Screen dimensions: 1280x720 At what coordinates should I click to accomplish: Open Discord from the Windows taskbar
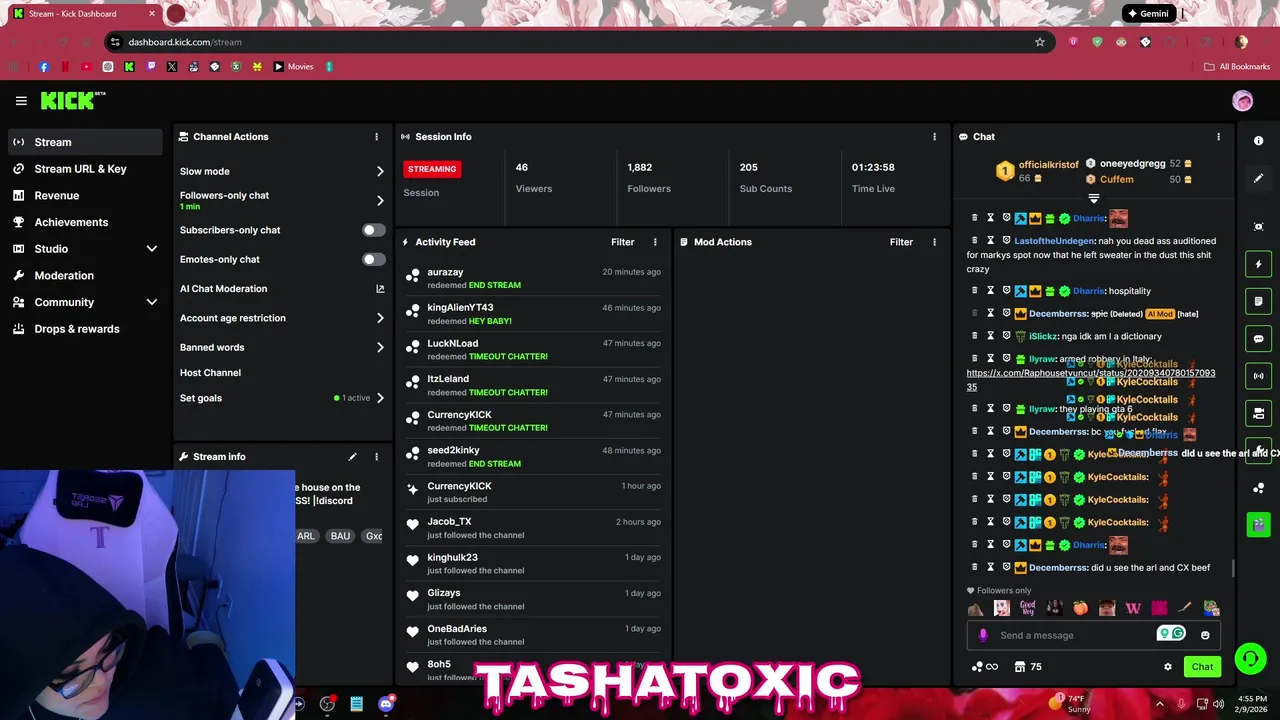coord(386,704)
